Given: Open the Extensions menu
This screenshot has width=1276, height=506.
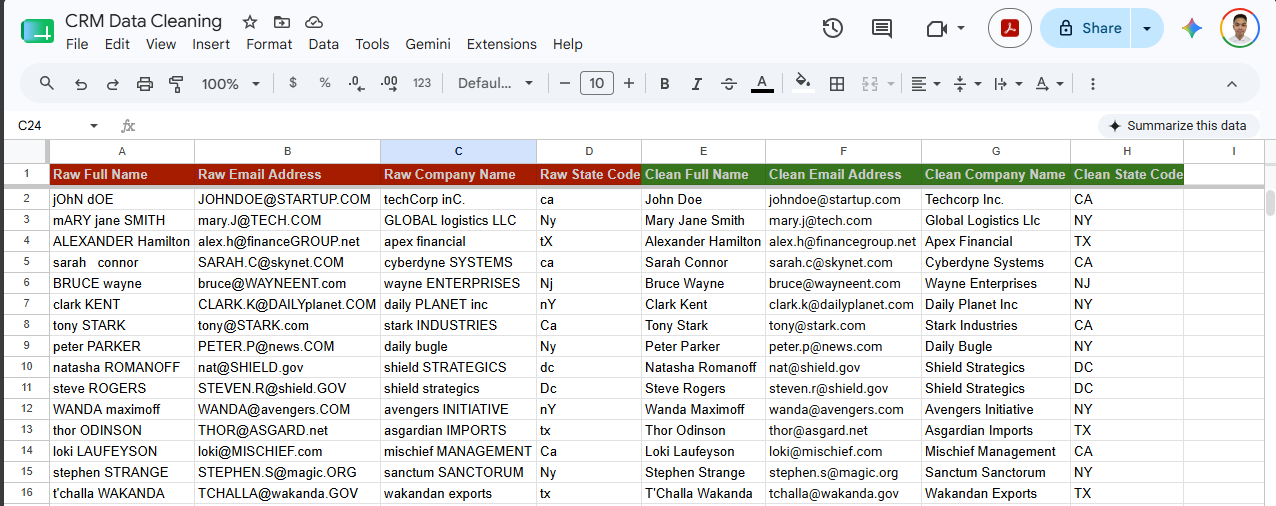Looking at the screenshot, I should (x=502, y=44).
